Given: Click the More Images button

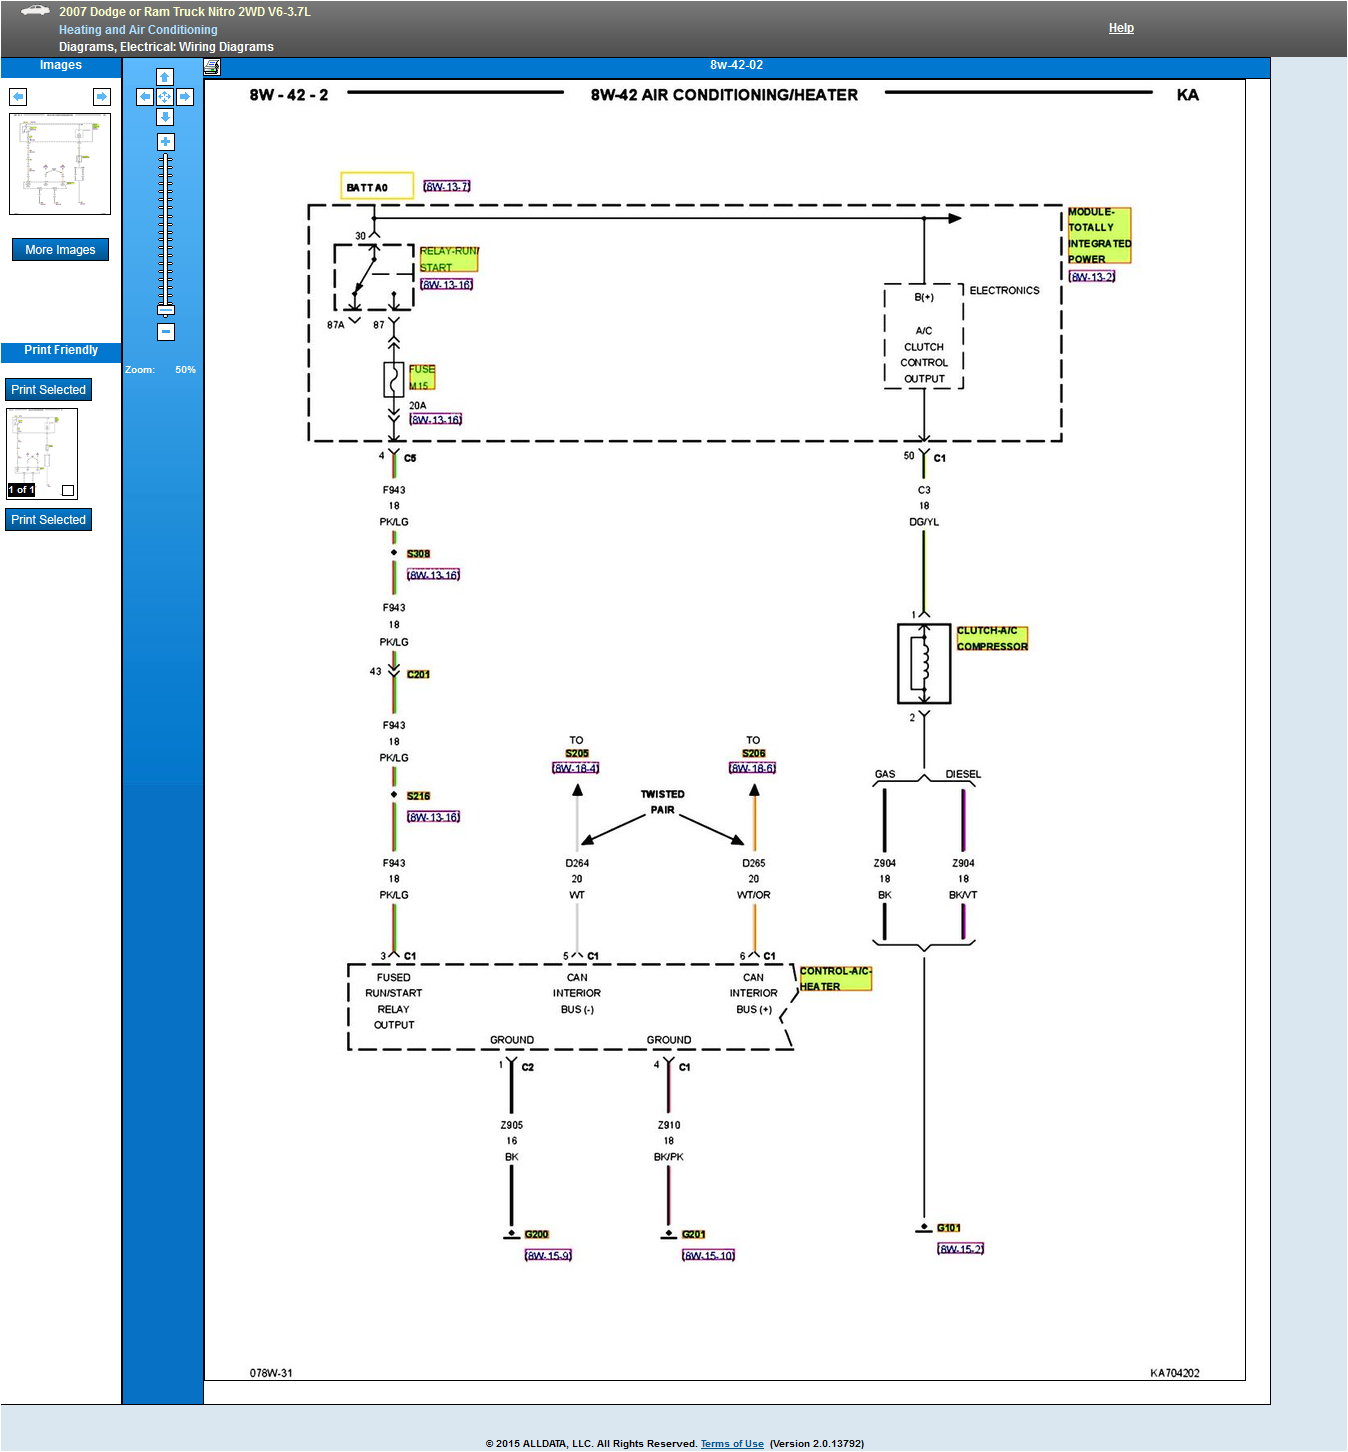Looking at the screenshot, I should pos(60,250).
